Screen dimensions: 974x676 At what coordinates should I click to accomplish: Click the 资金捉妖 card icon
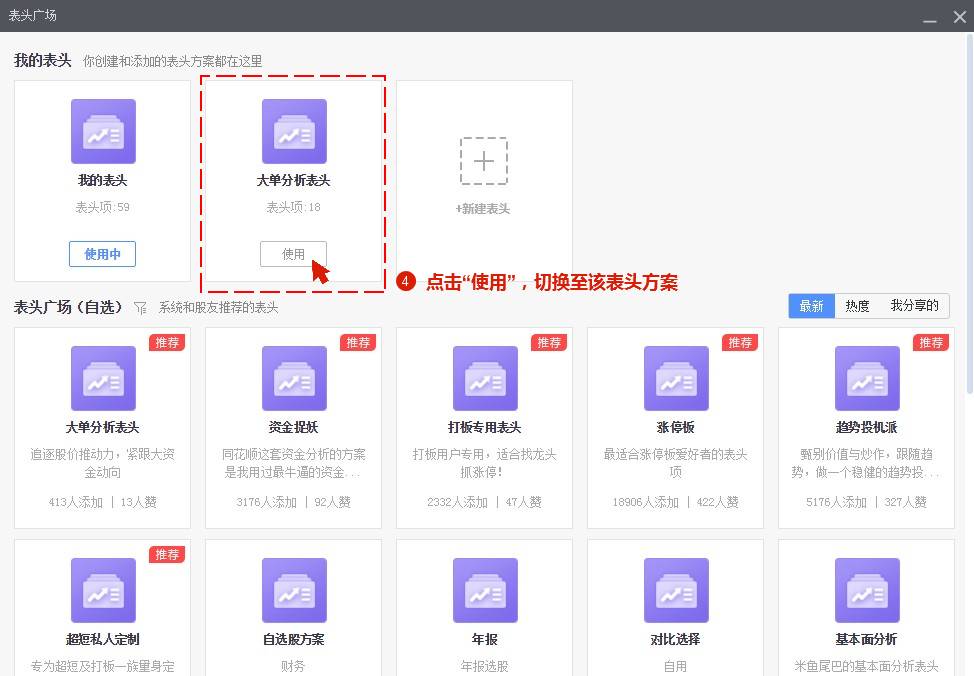[294, 378]
